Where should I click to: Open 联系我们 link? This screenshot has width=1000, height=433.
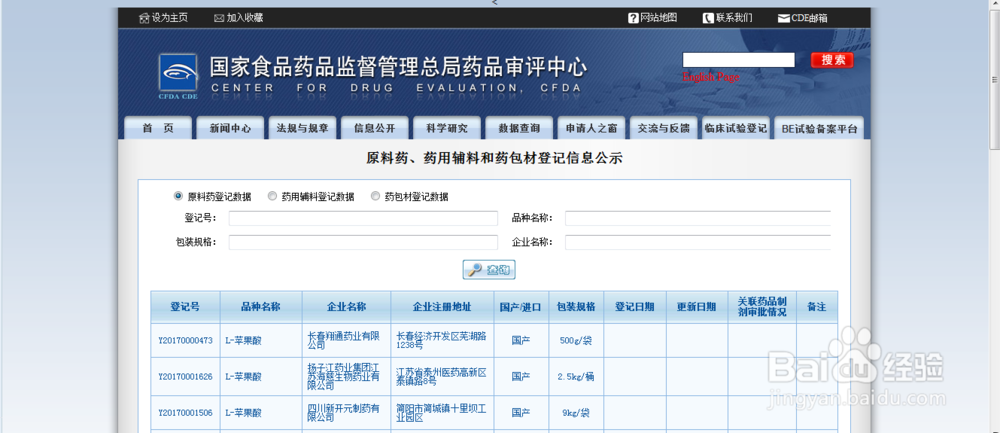734,18
